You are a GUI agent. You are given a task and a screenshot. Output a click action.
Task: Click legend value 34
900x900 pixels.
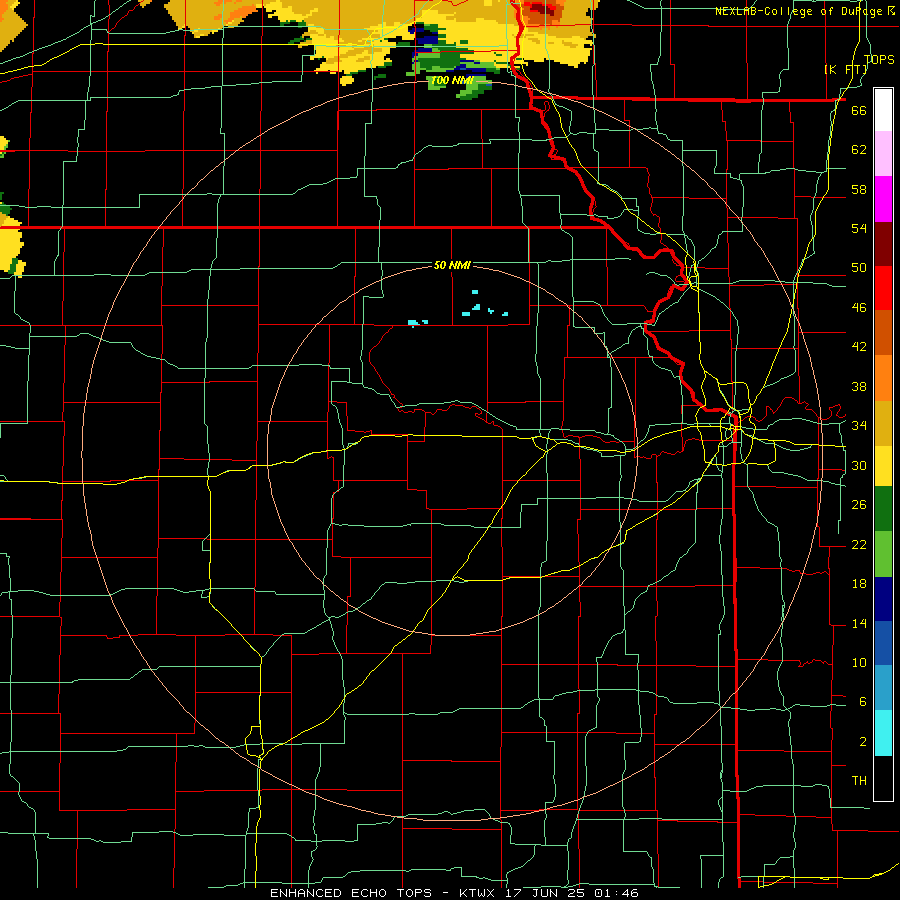(859, 426)
